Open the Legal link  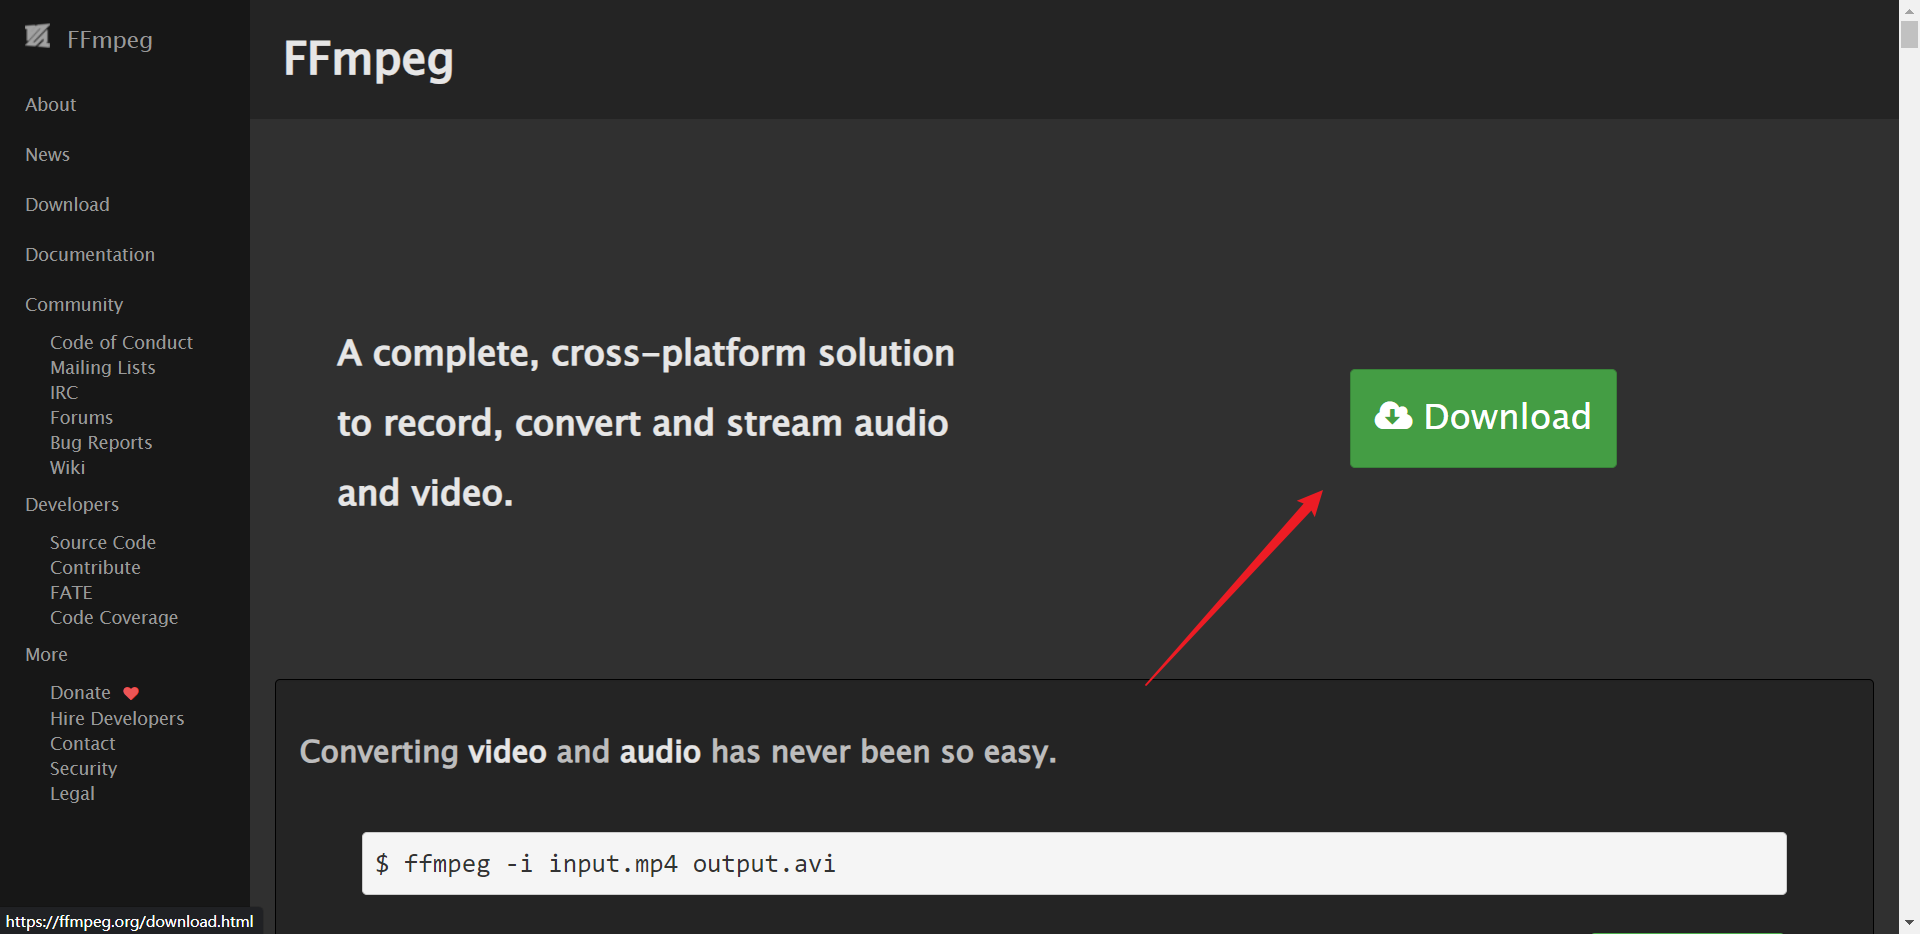[72, 793]
